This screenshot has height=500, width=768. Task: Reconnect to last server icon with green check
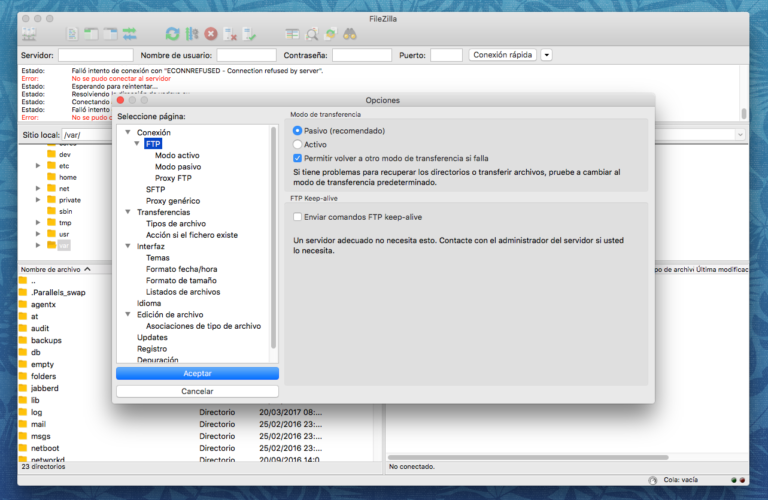[x=249, y=34]
